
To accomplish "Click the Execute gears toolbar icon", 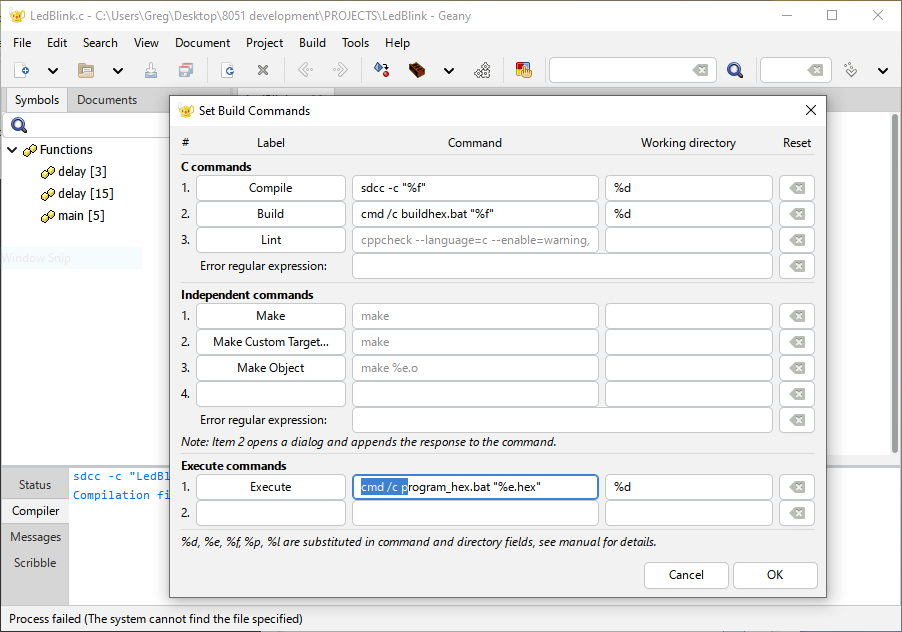I will [482, 70].
